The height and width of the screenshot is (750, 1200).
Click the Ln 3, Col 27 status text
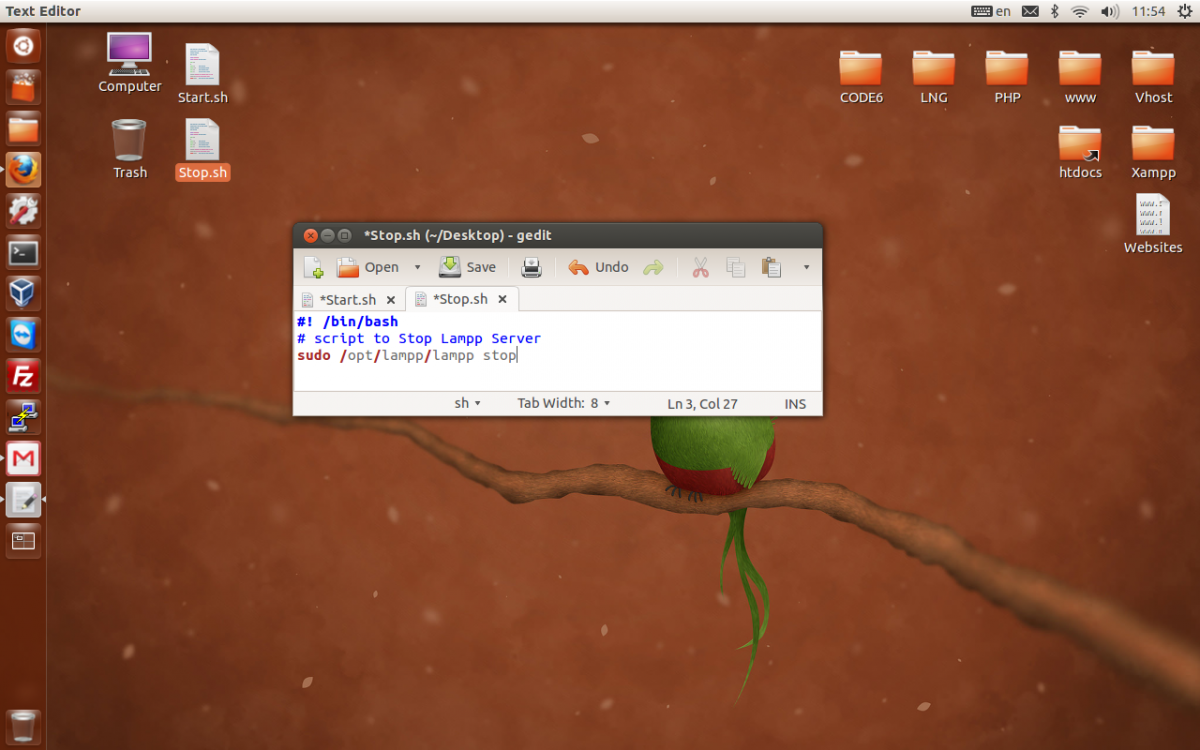coord(702,404)
